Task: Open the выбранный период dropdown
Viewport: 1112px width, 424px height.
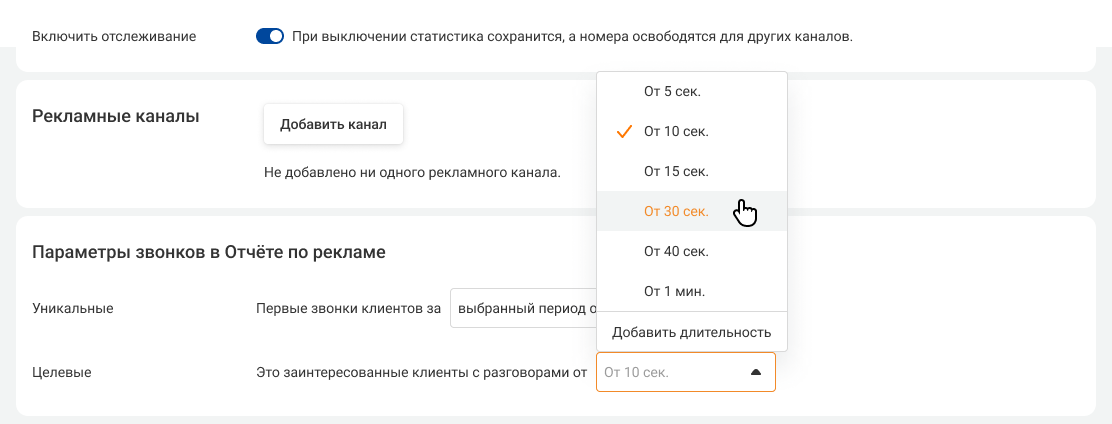Action: point(522,309)
